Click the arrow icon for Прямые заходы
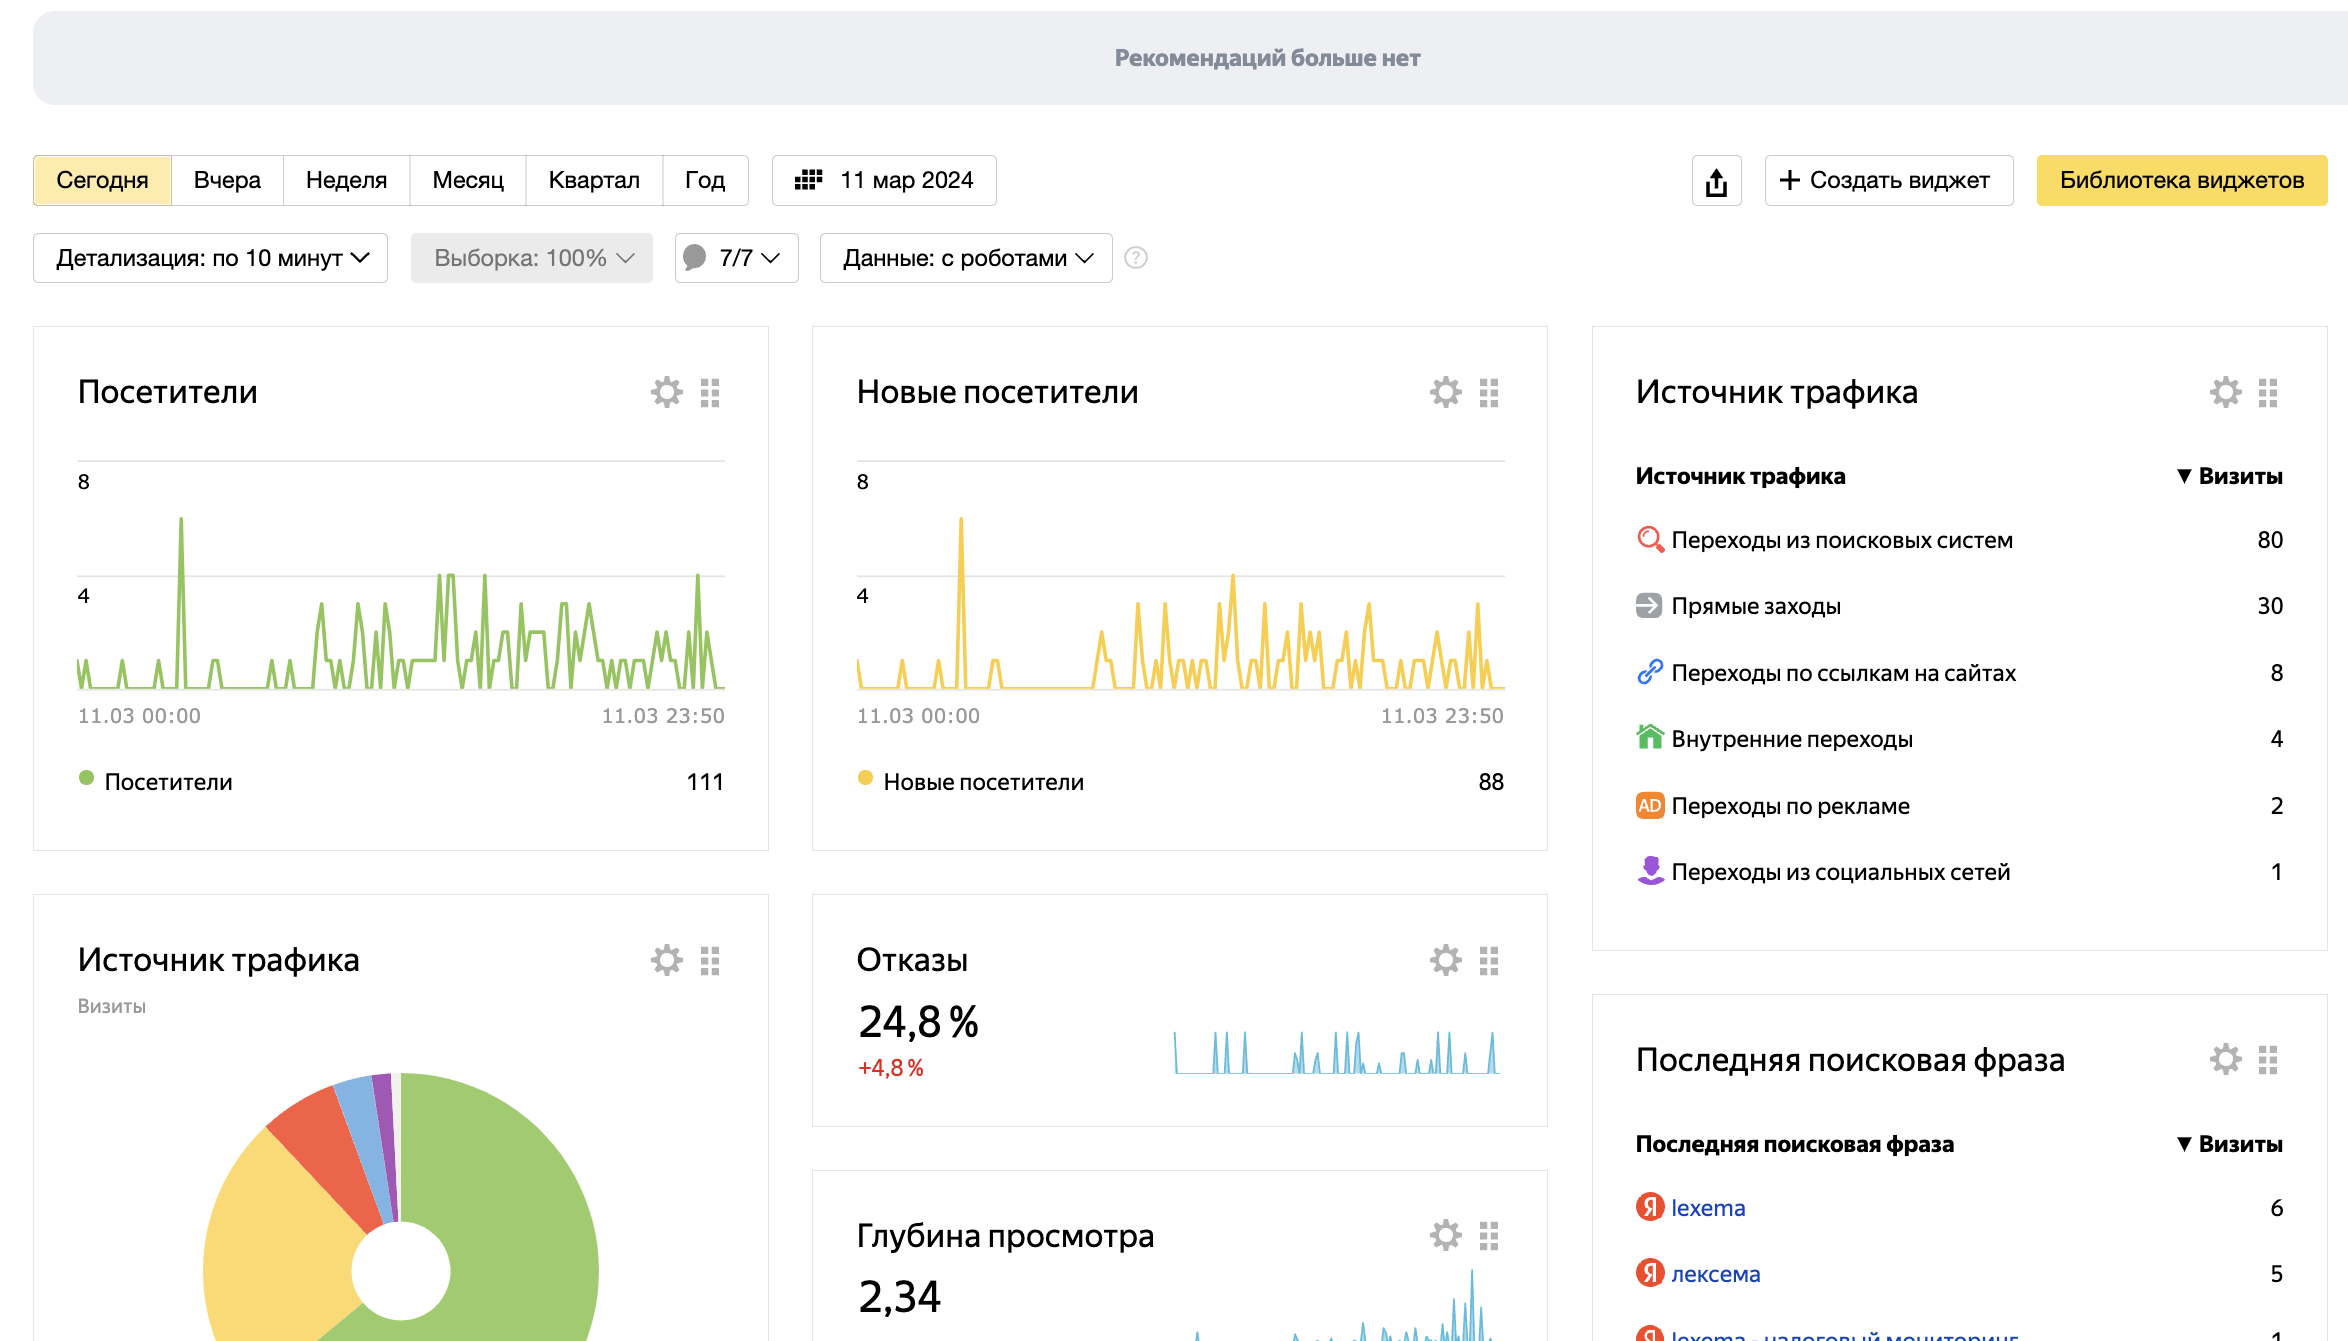The image size is (2348, 1341). tap(1649, 605)
